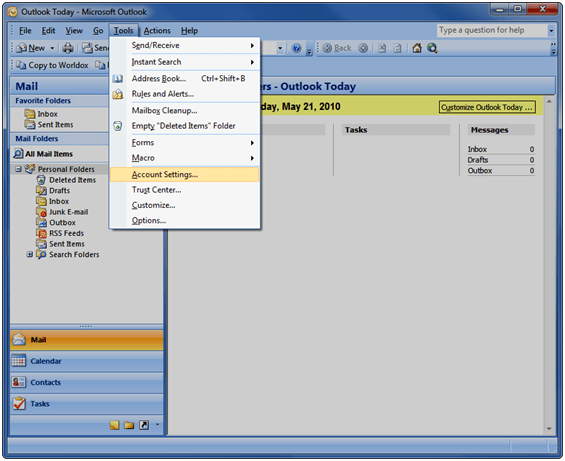Open the File menu

[25, 31]
